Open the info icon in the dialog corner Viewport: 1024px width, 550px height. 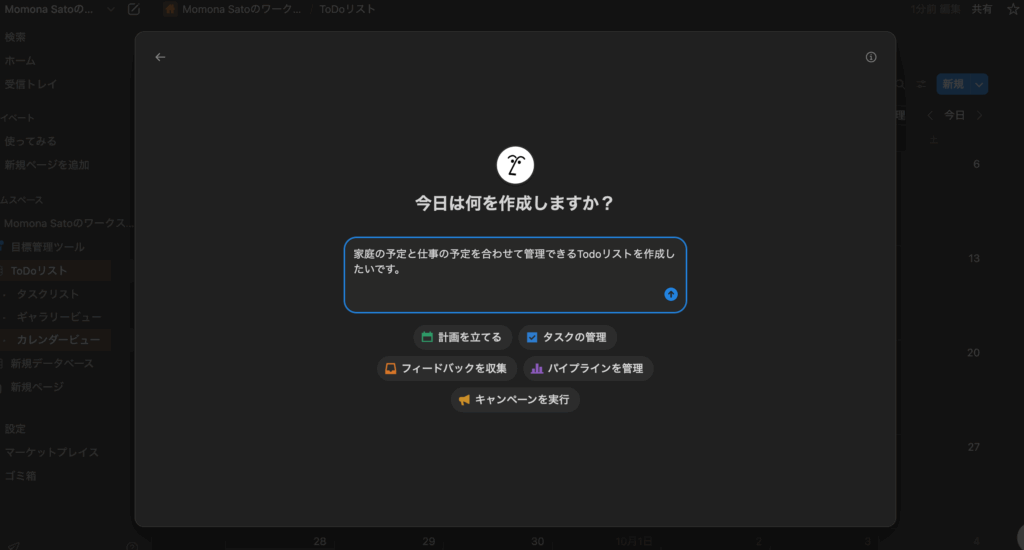tap(871, 57)
